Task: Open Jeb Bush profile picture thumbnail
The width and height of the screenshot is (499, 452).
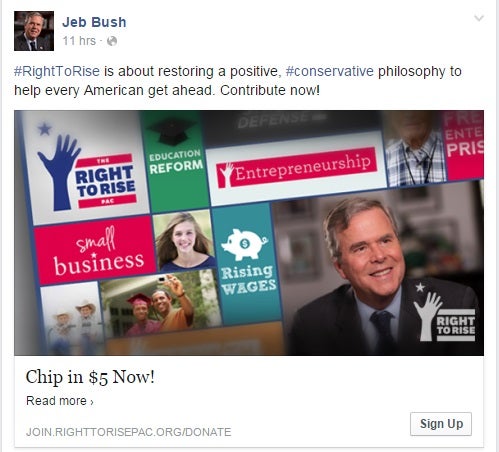Action: point(34,31)
